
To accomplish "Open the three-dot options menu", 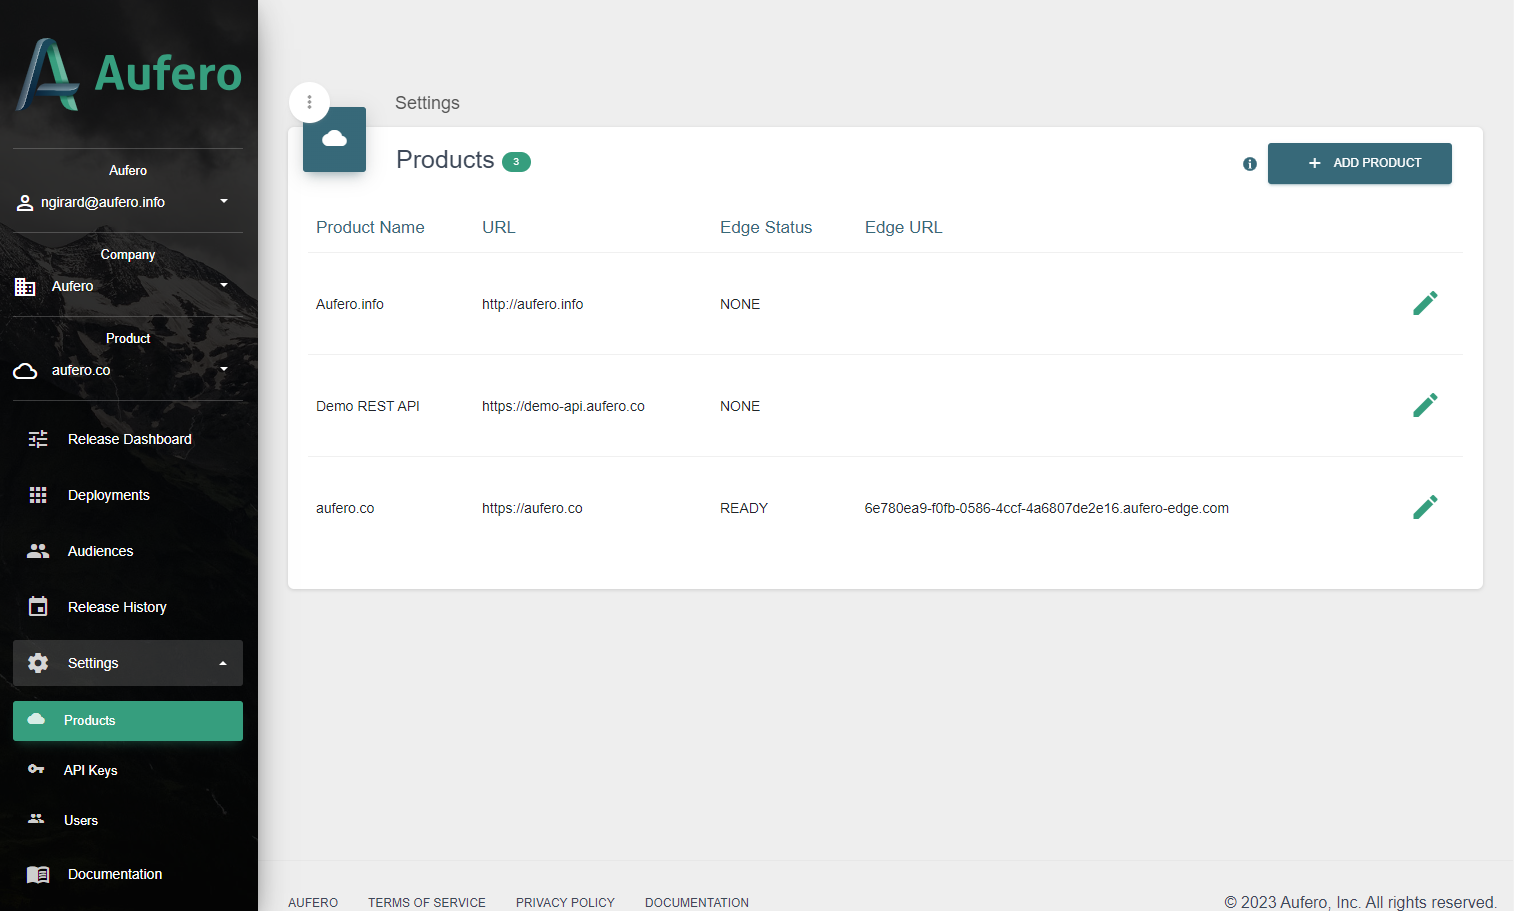I will click(309, 102).
